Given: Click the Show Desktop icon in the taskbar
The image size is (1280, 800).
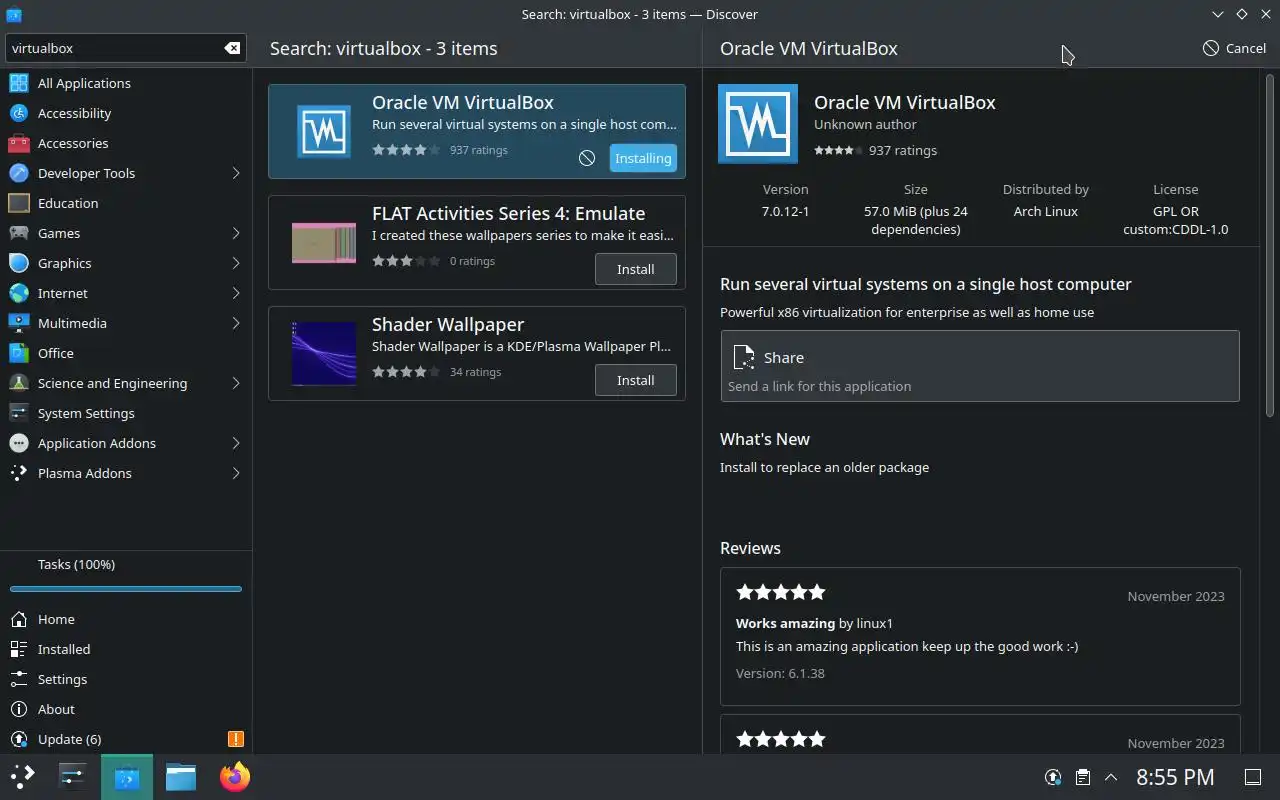Looking at the screenshot, I should pos(1252,777).
